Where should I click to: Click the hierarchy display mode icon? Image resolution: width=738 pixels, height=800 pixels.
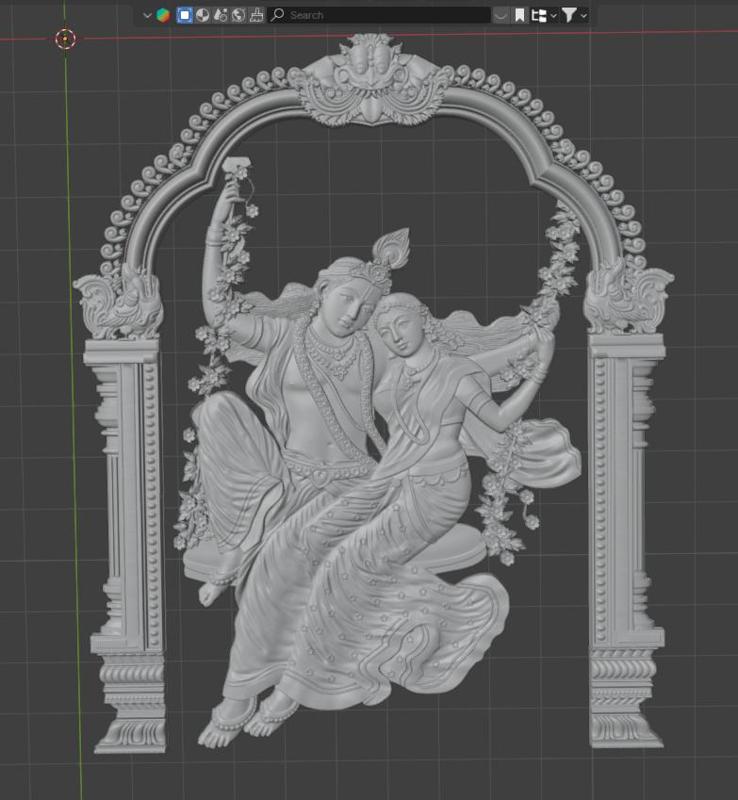coord(538,16)
